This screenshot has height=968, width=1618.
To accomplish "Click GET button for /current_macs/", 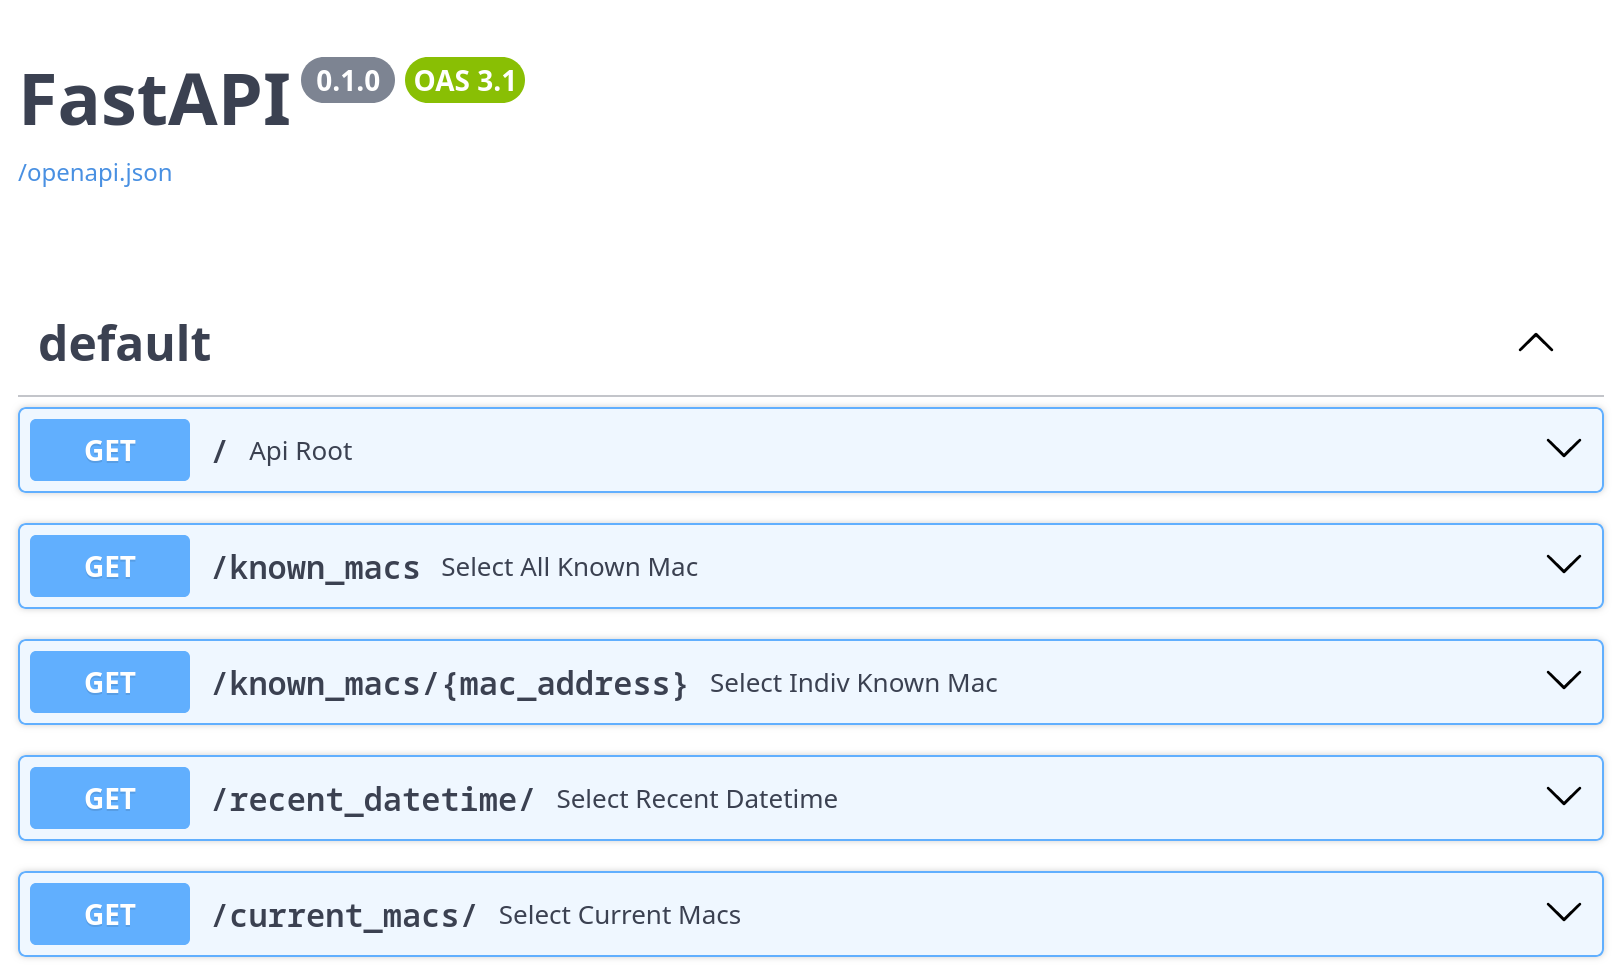I will pos(110,914).
